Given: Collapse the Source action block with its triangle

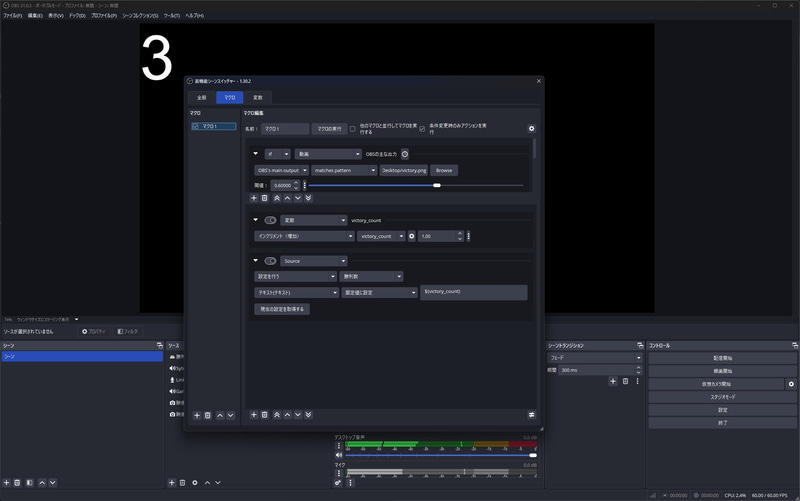Looking at the screenshot, I should coord(256,261).
